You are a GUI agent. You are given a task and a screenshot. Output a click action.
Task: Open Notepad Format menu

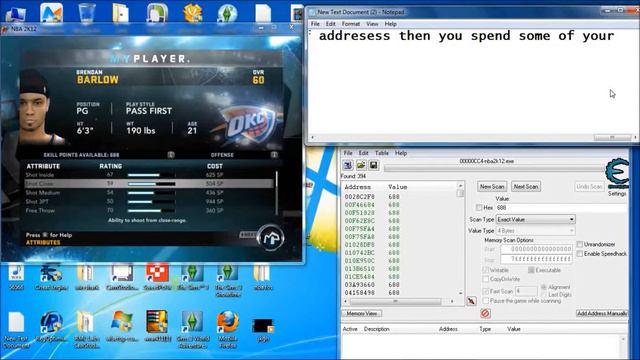(351, 24)
